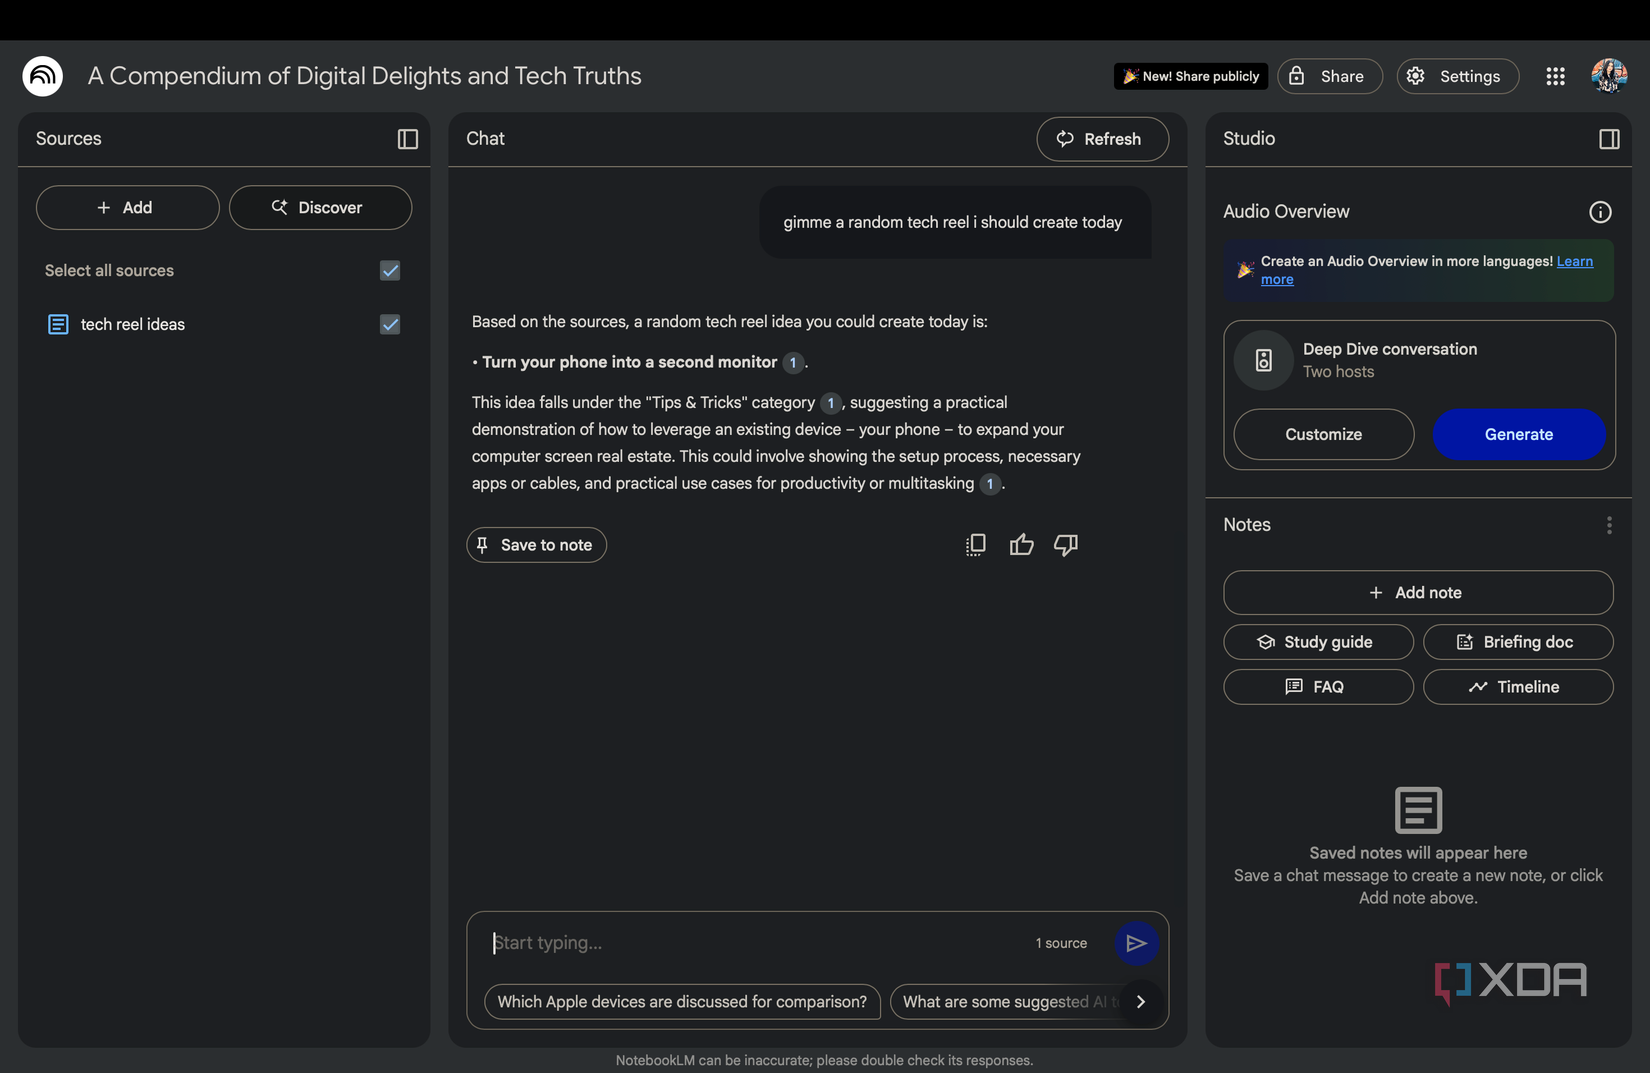Refresh the chat
This screenshot has width=1650, height=1073.
1102,139
